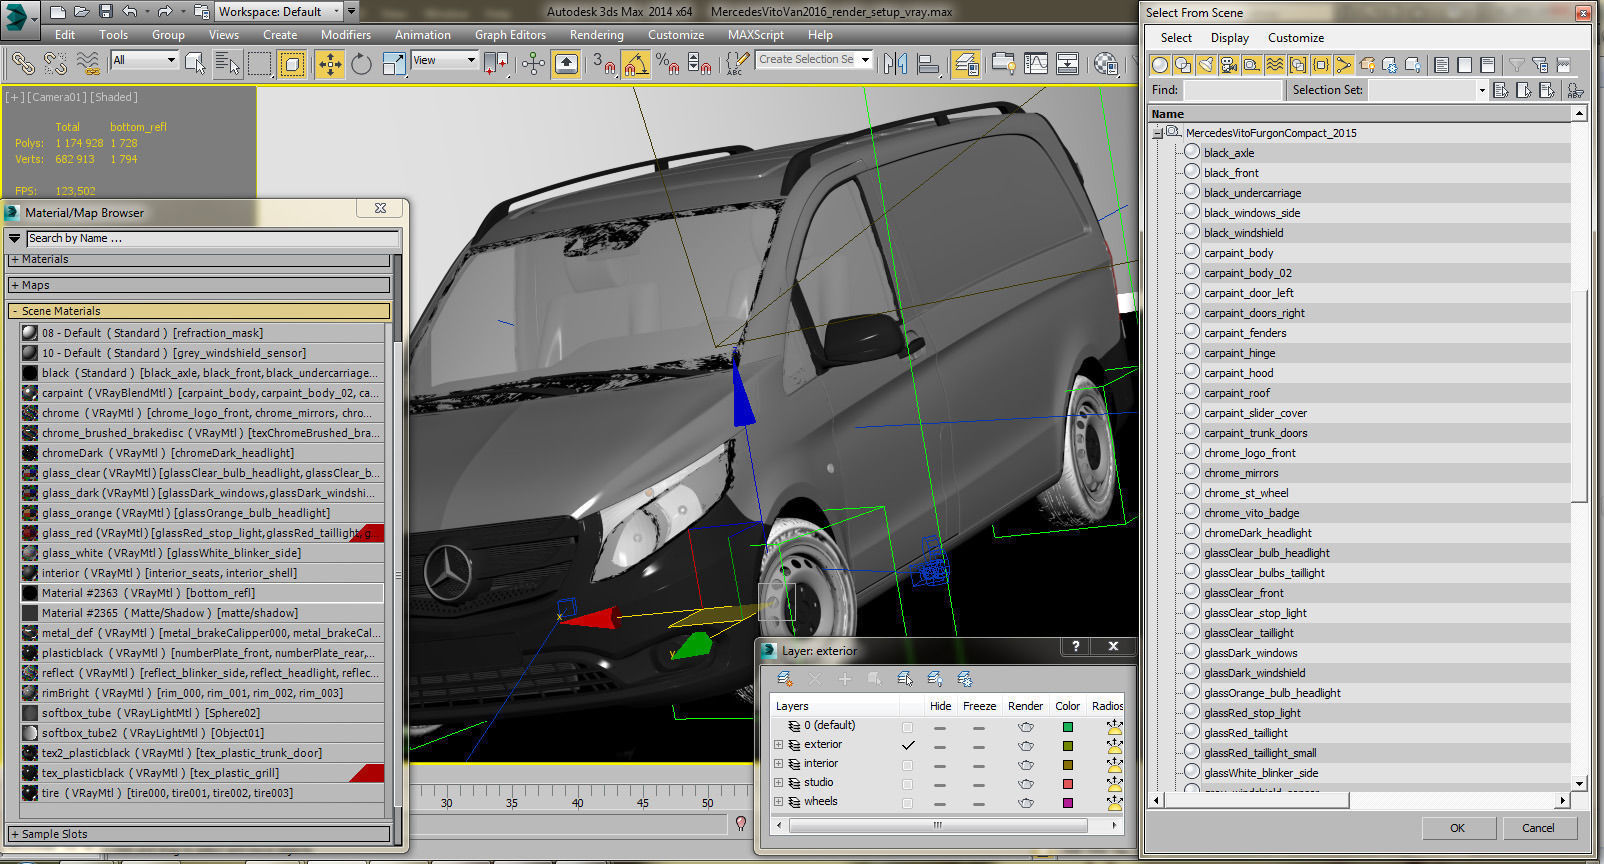Open the Workspace: Default dropdown
The image size is (1604, 864).
(x=279, y=12)
